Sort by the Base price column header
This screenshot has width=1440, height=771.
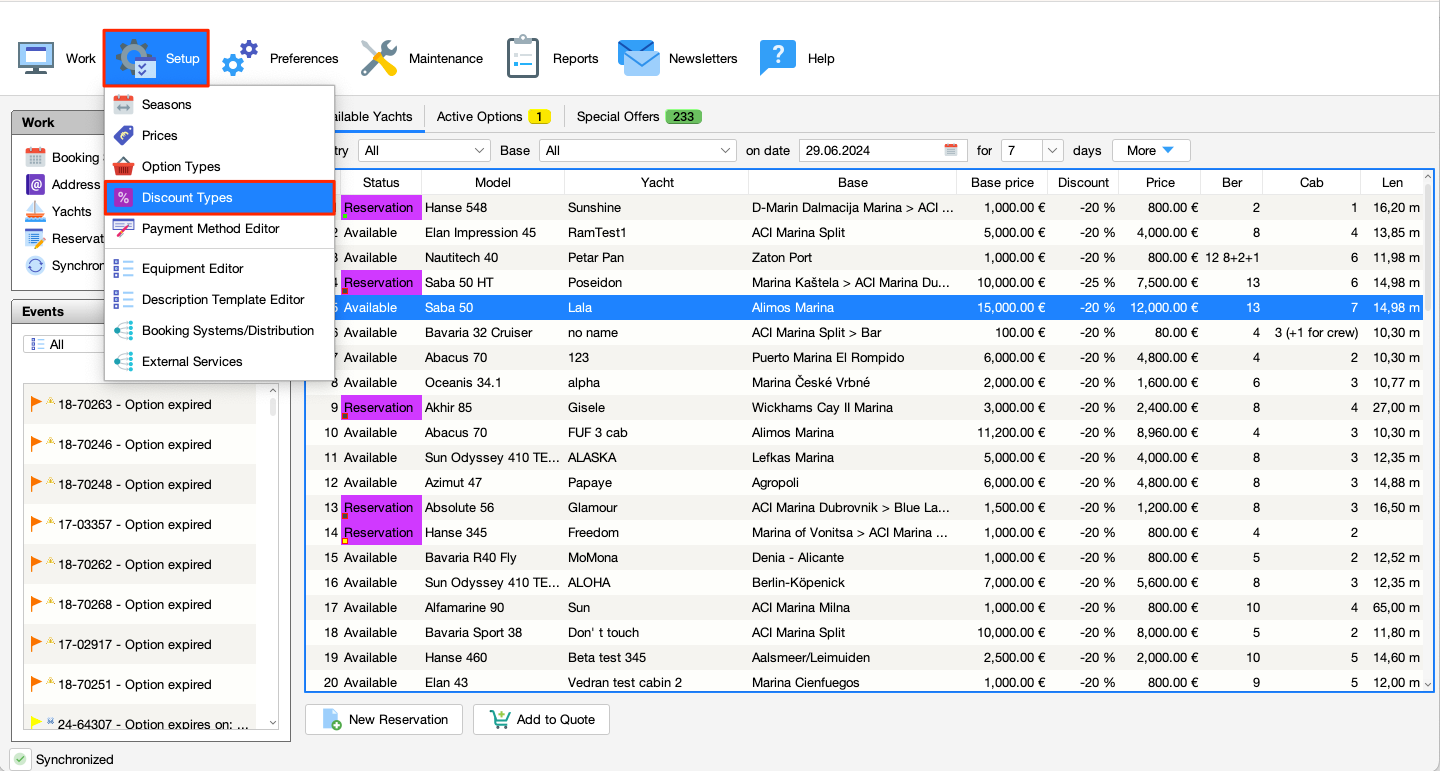click(x=1002, y=182)
